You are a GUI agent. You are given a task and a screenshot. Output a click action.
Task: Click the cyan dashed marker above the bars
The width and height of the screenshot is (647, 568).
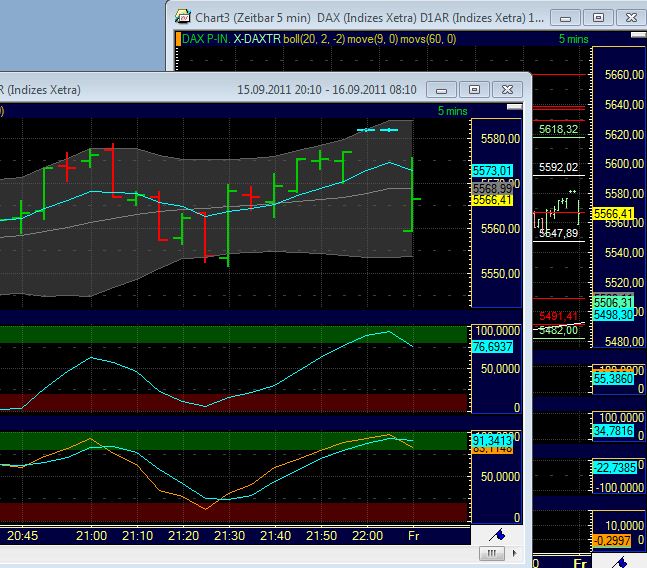click(x=378, y=130)
